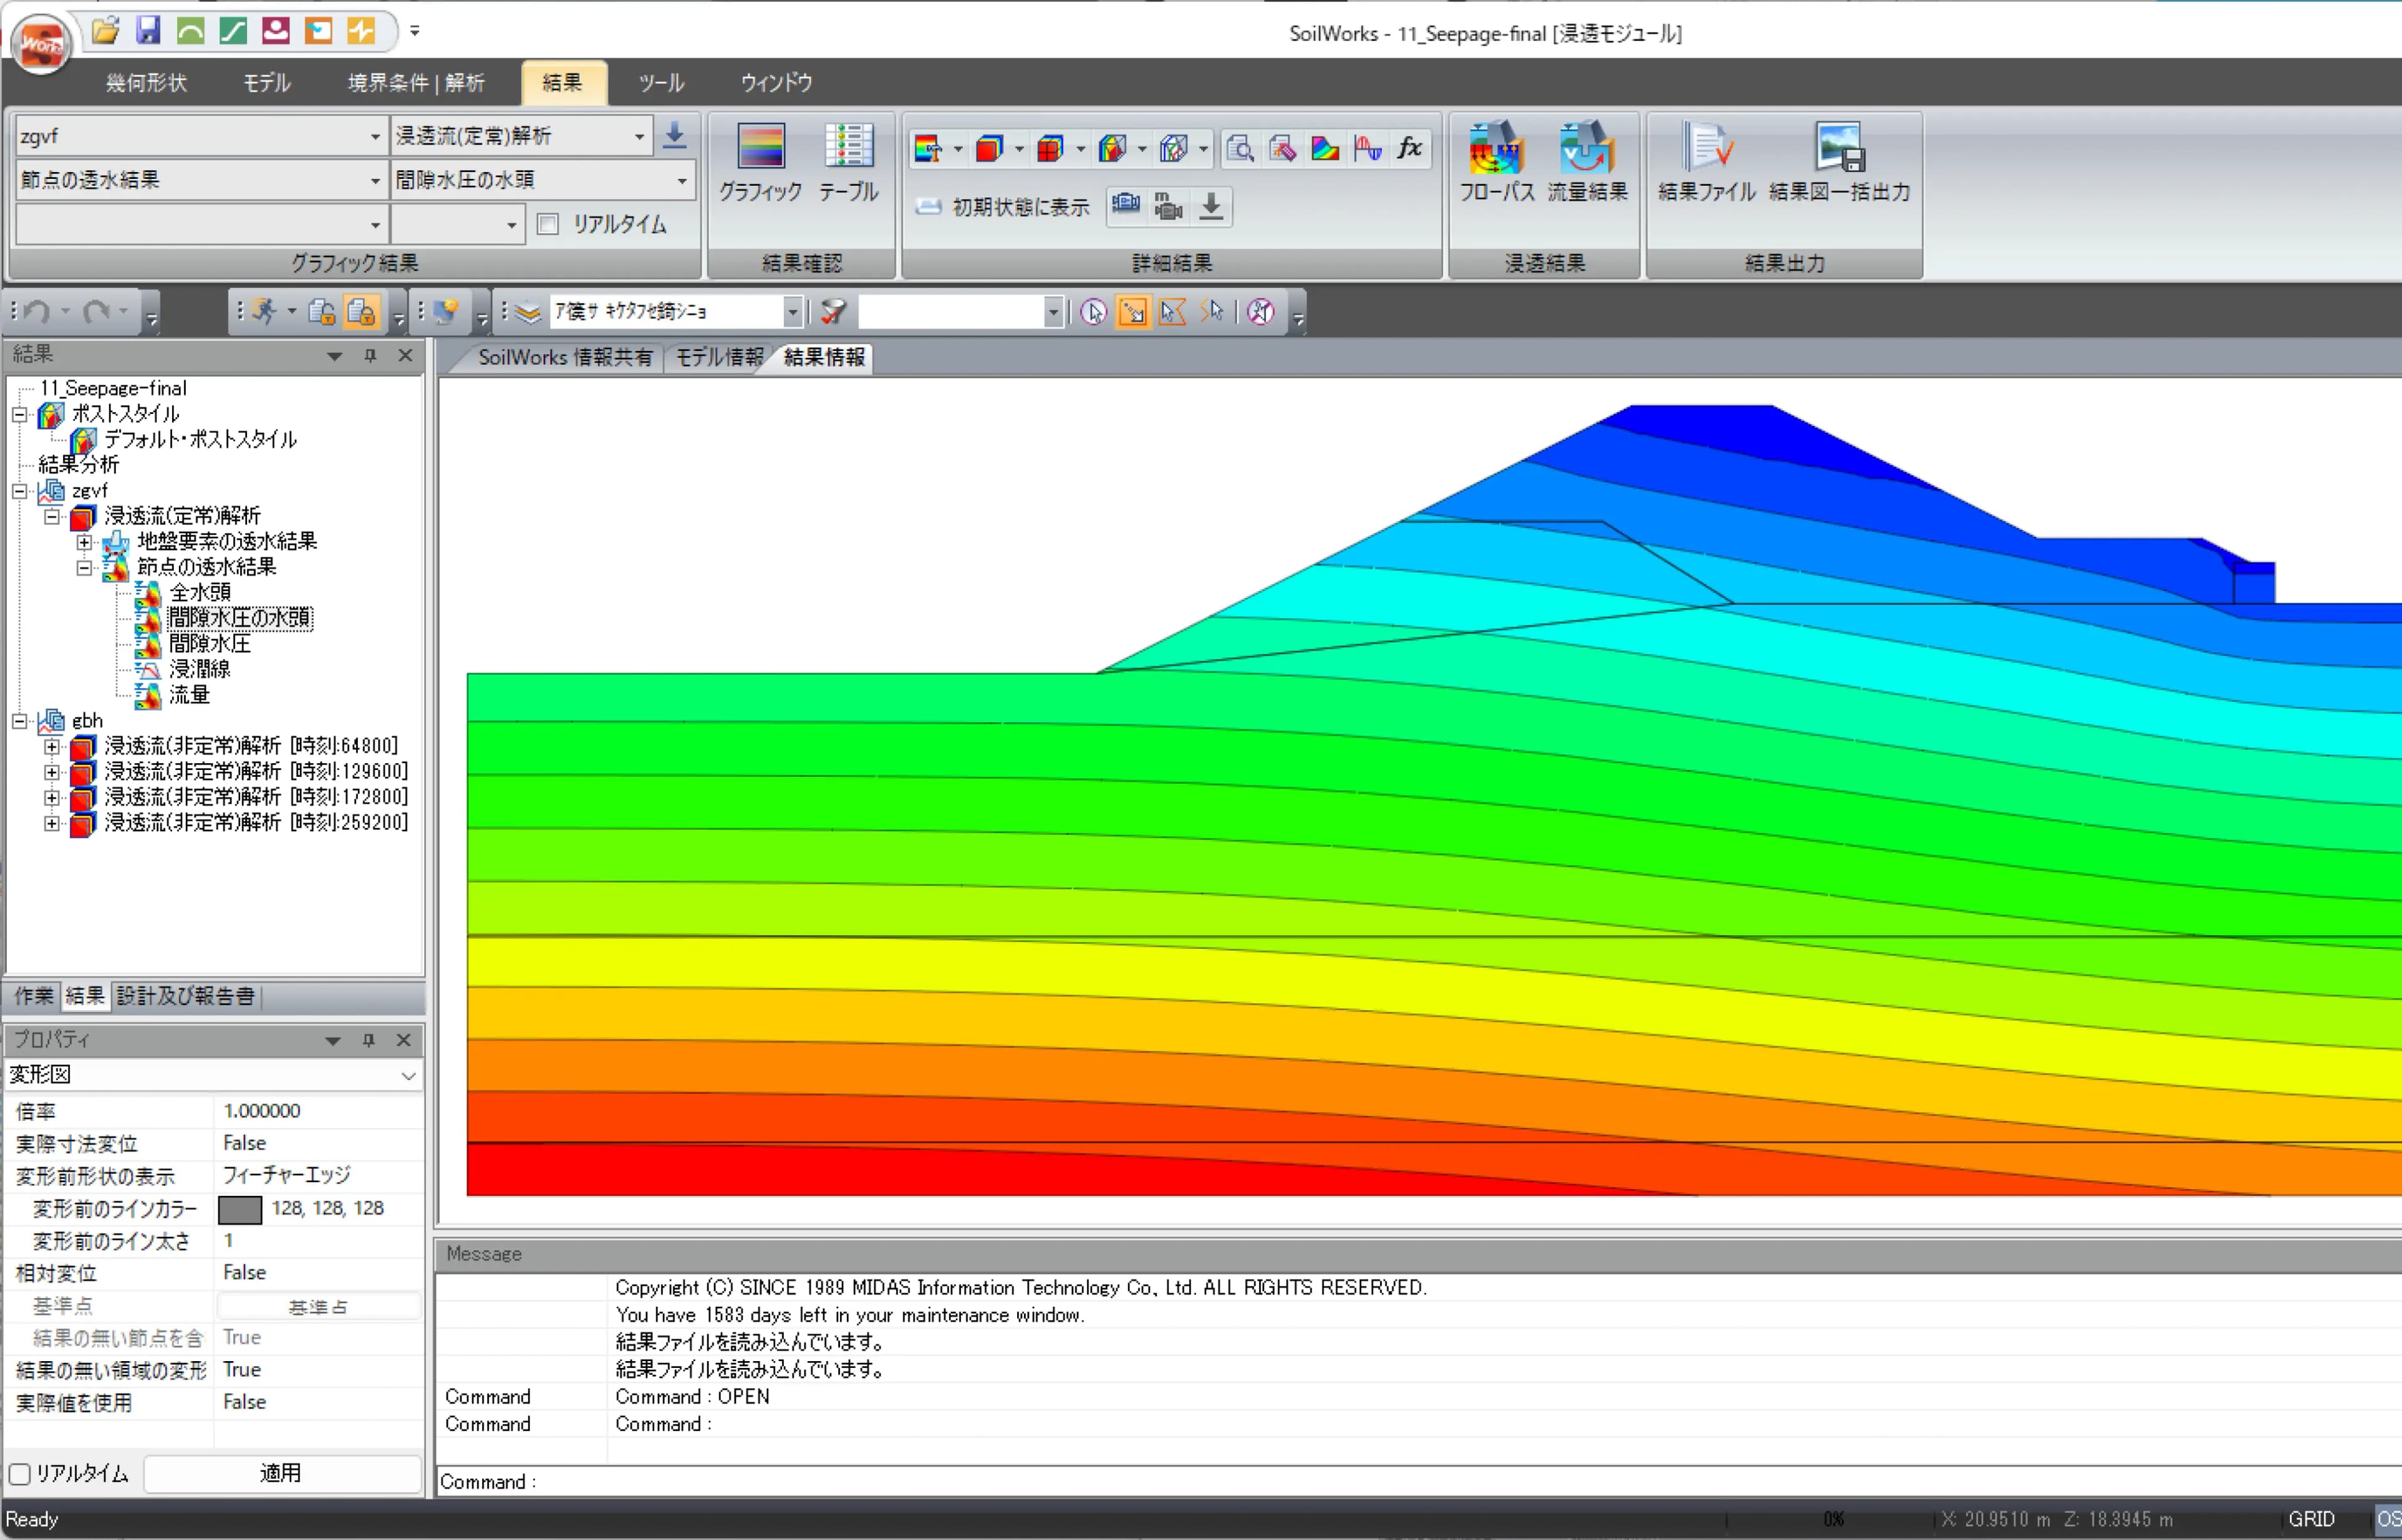Click the Save icon in quick access toolbar
This screenshot has width=2402, height=1540.
pos(148,30)
